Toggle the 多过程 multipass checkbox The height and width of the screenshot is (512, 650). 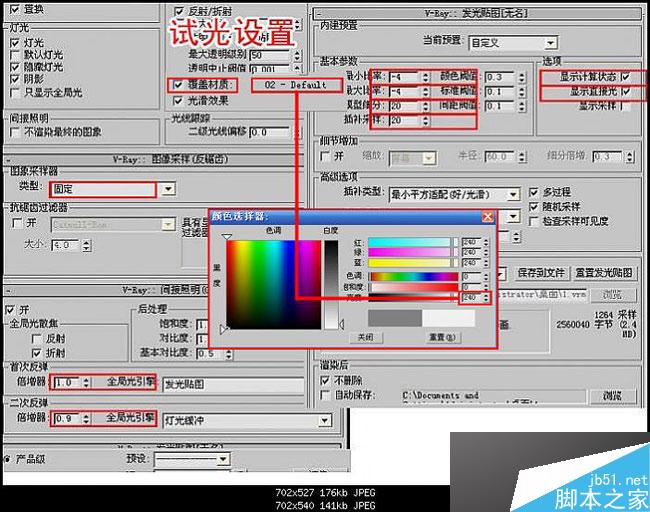534,192
